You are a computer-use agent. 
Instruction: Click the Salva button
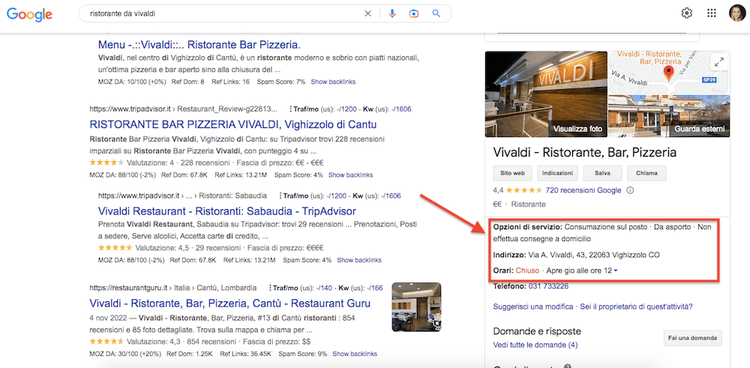click(603, 173)
